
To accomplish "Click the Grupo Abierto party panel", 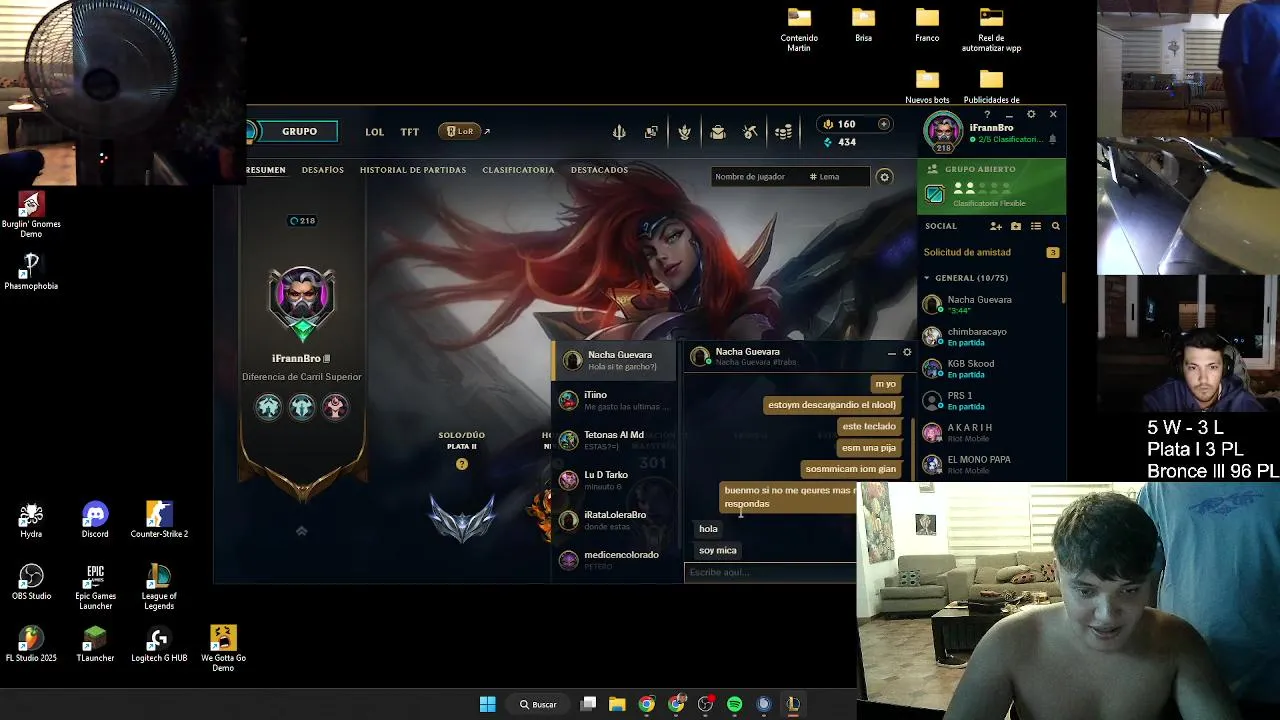I will pos(991,187).
